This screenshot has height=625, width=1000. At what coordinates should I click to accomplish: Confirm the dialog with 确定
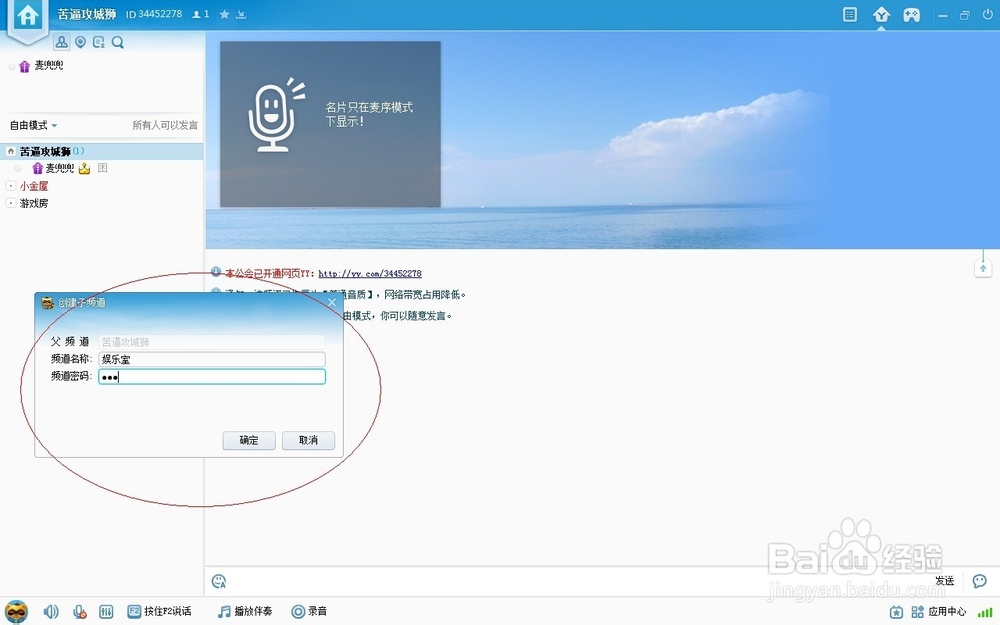(x=249, y=440)
